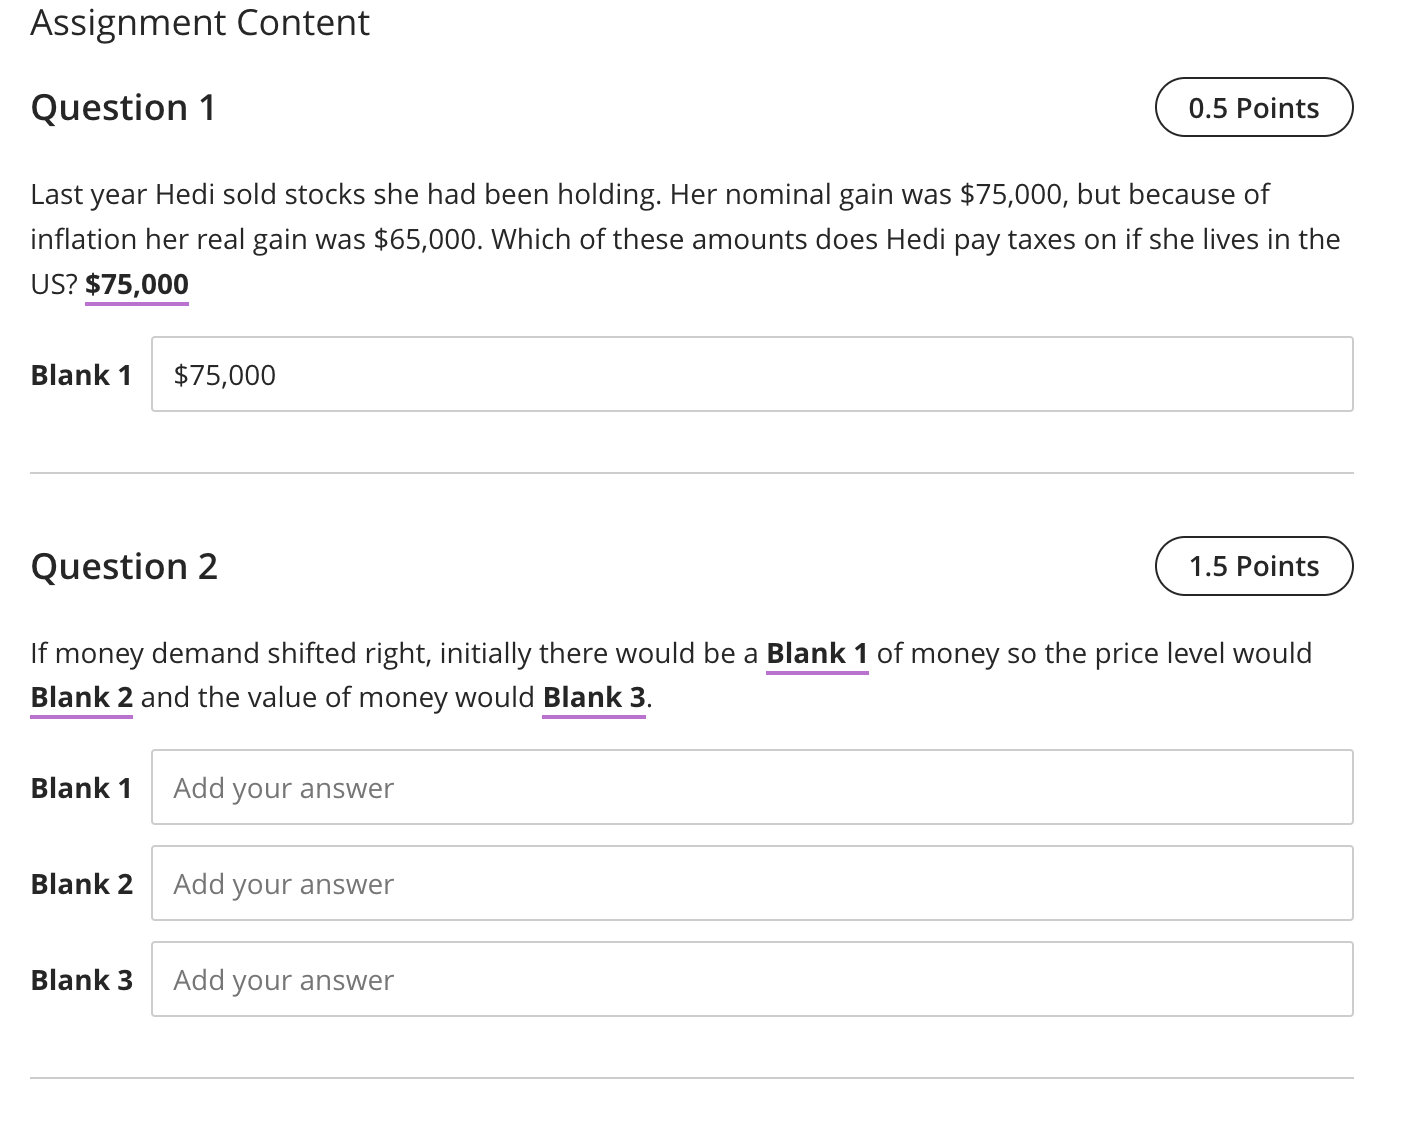Click the Question 1 heading
The height and width of the screenshot is (1128, 1402).
tap(124, 107)
